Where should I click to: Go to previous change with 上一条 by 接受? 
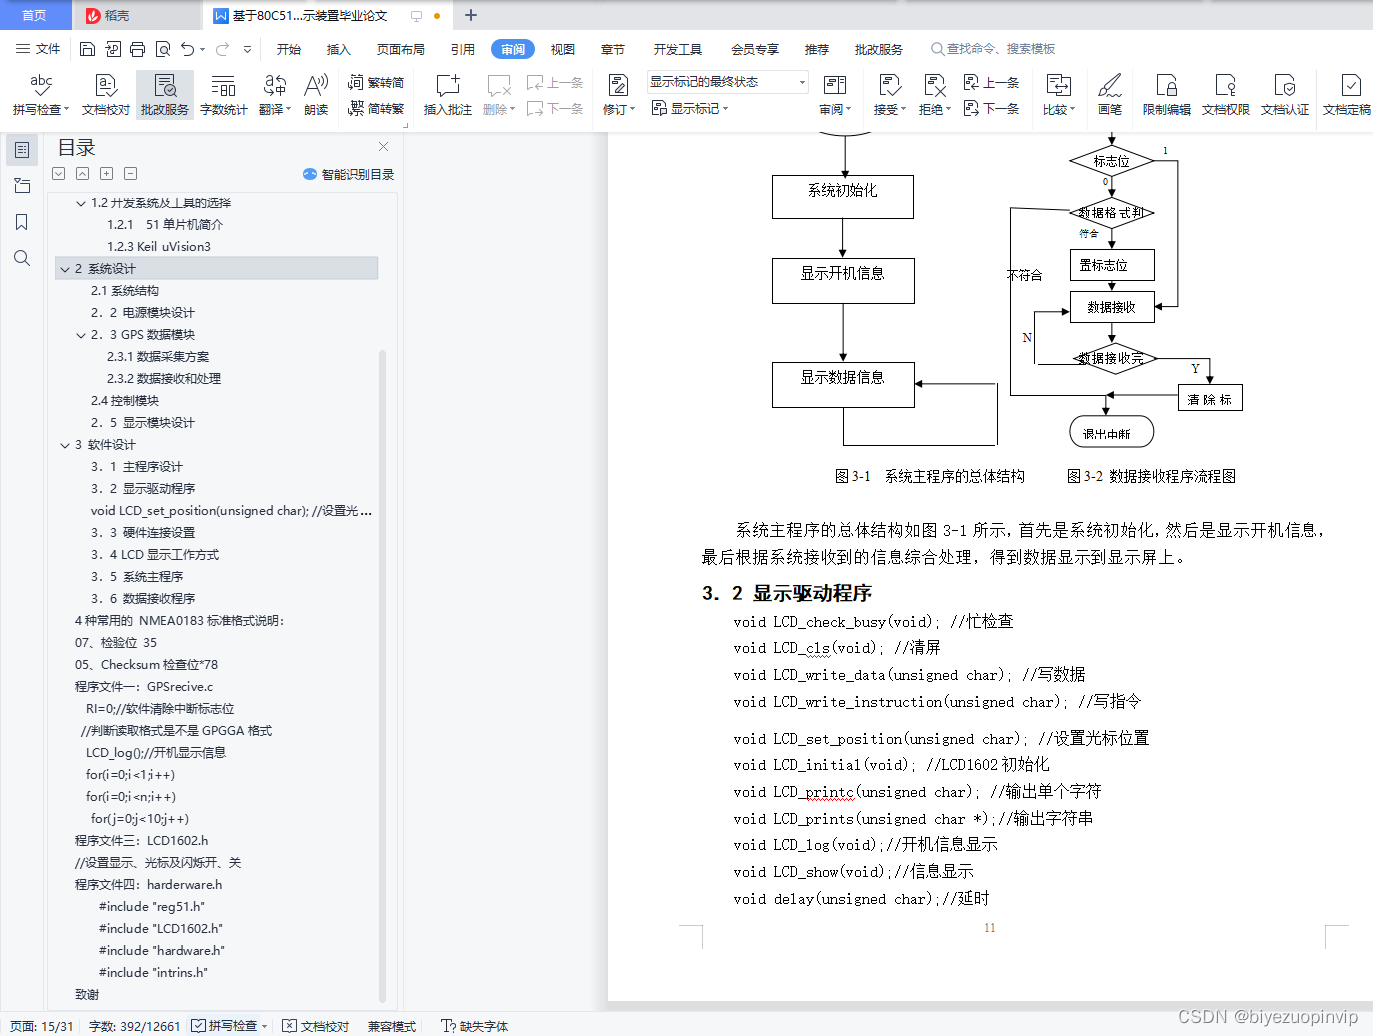click(x=992, y=82)
